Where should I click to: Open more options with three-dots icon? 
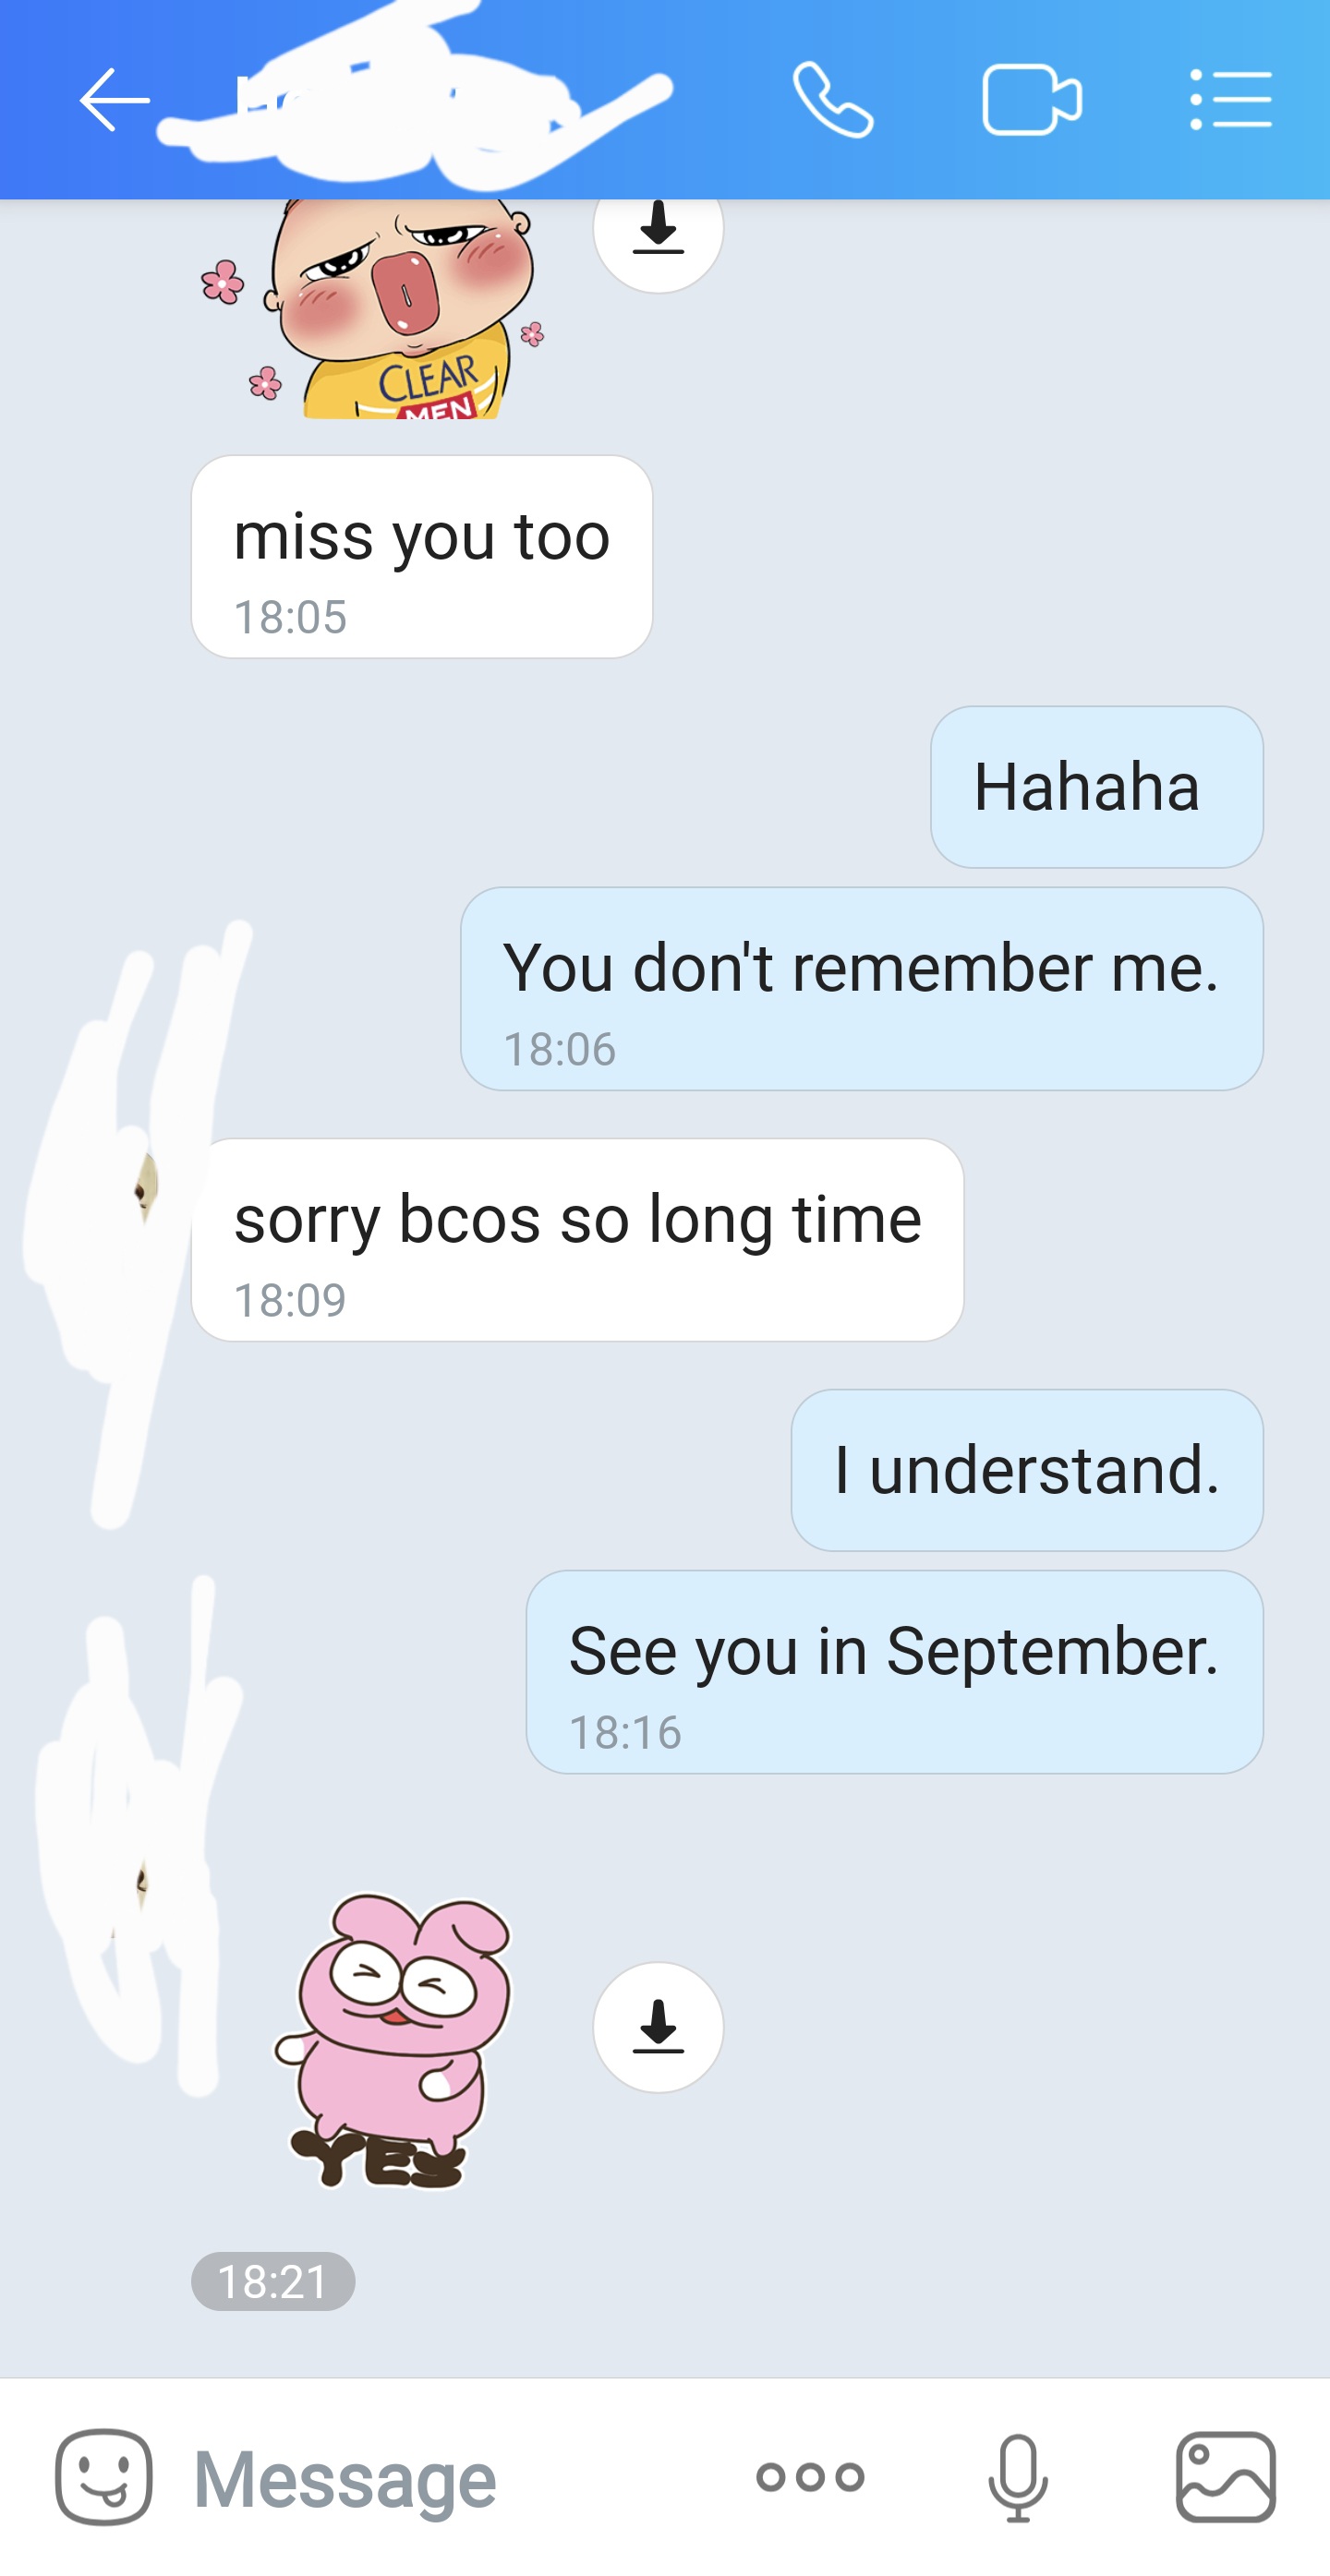click(810, 2477)
